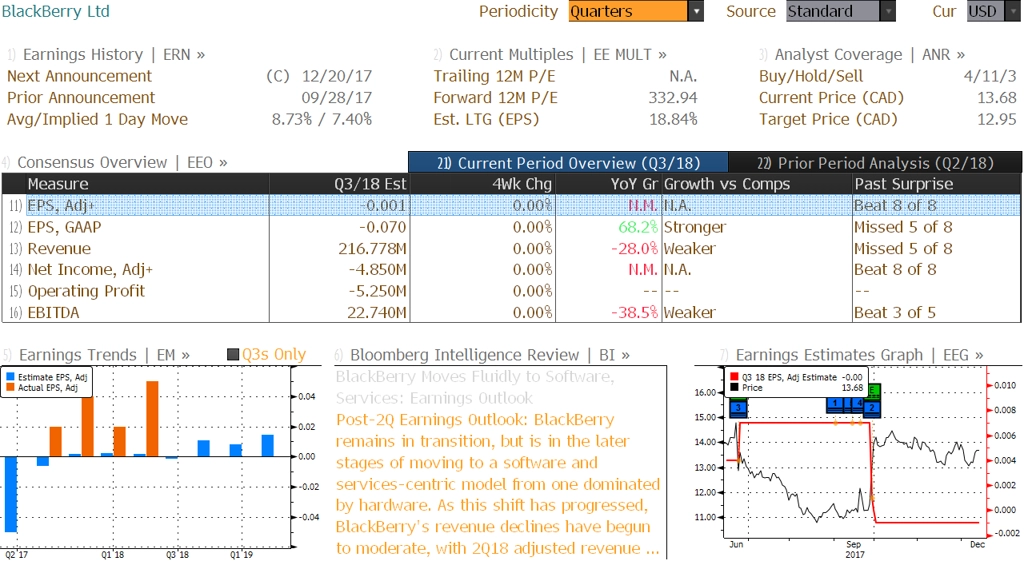
Task: Click the Est. LTG (EPS) value 18.84%
Action: [x=673, y=120]
